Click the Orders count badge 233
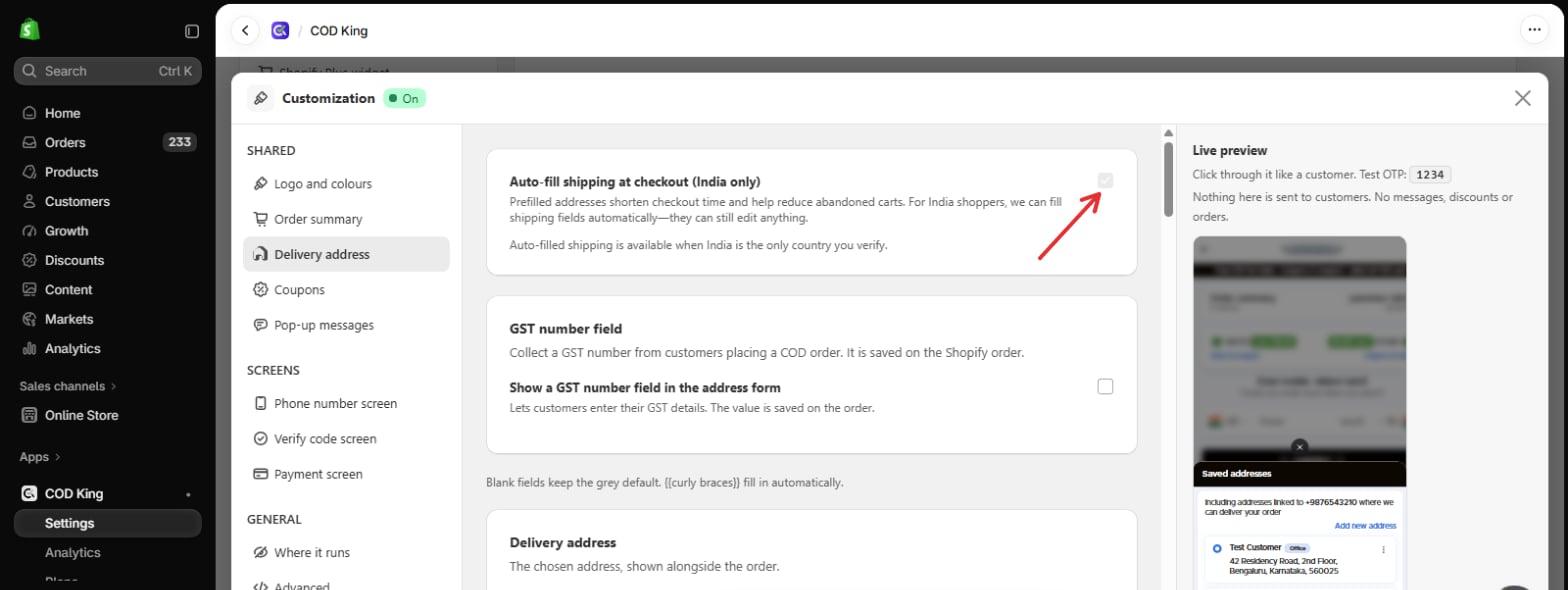 (x=180, y=142)
